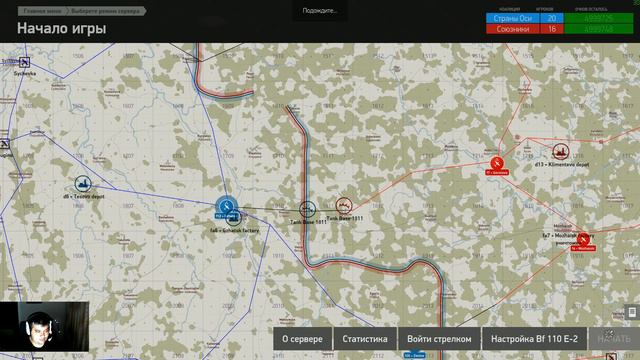
Task: Open Настройка Bf 110 E-2 plane setup
Action: click(x=534, y=339)
